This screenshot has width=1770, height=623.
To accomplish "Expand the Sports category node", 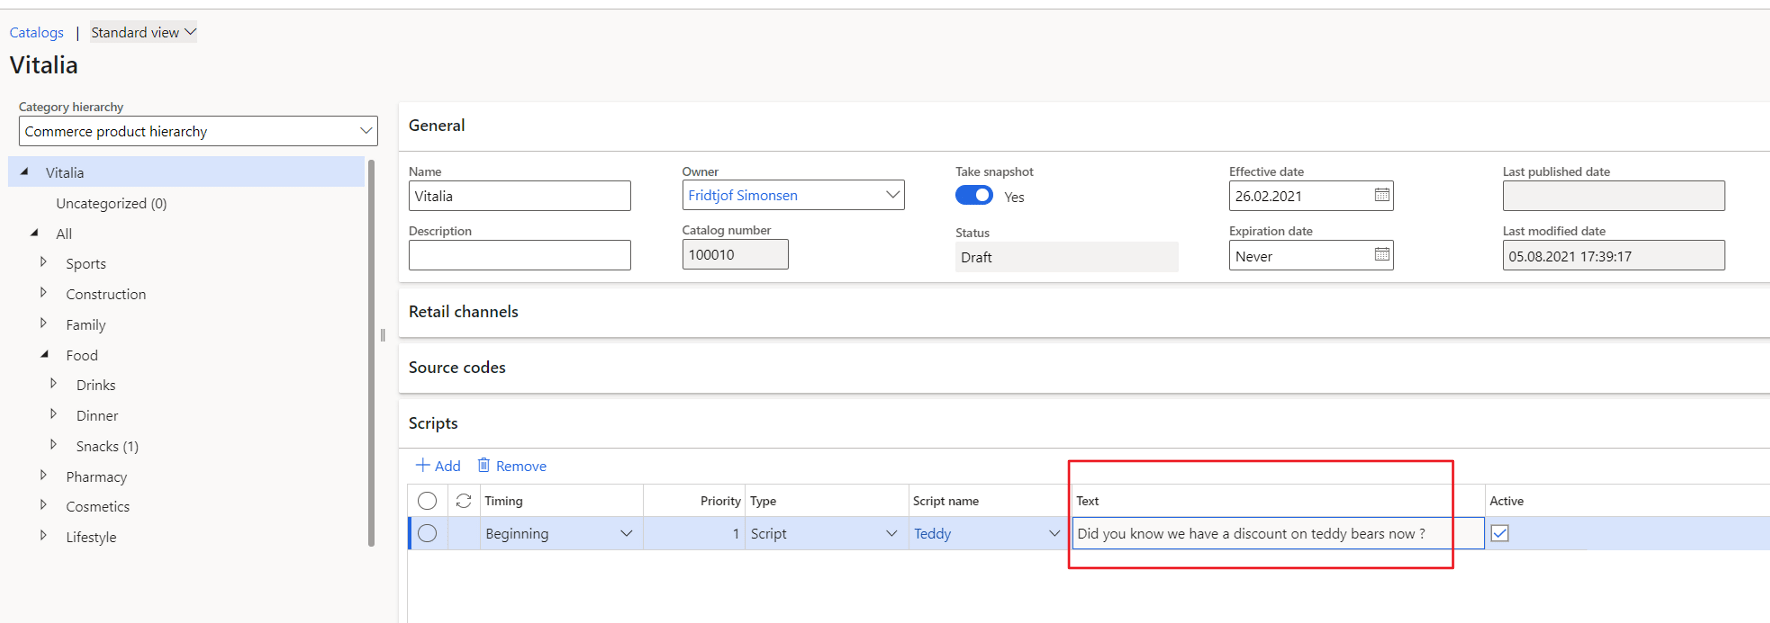I will (44, 263).
